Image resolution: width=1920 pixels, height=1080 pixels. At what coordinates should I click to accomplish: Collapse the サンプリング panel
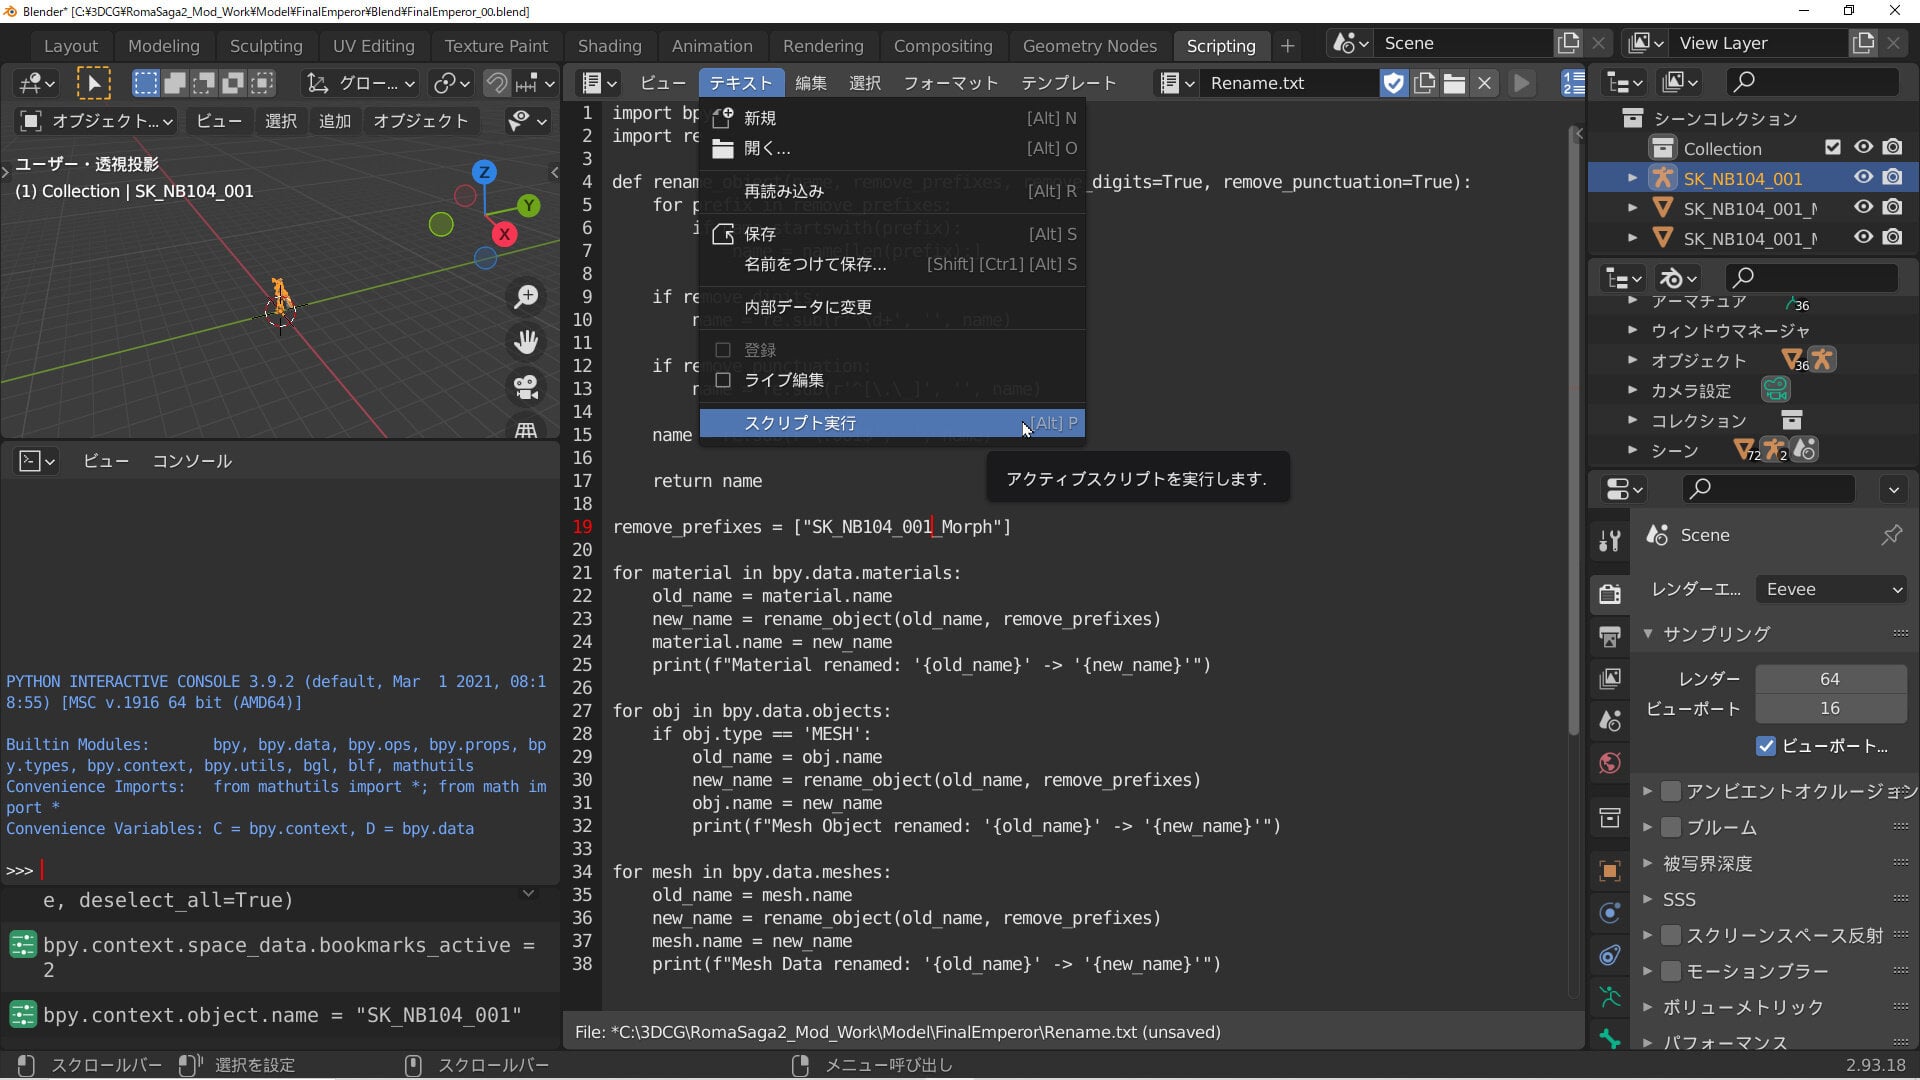(x=1647, y=633)
